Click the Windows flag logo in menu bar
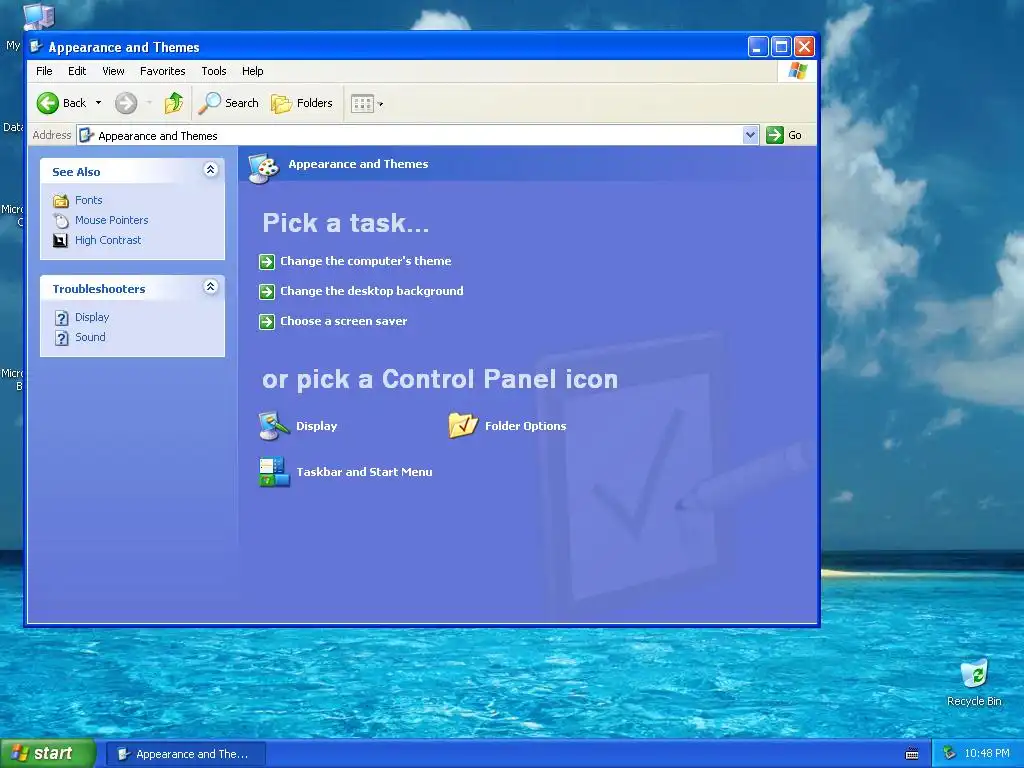The image size is (1024, 768). pyautogui.click(x=797, y=71)
